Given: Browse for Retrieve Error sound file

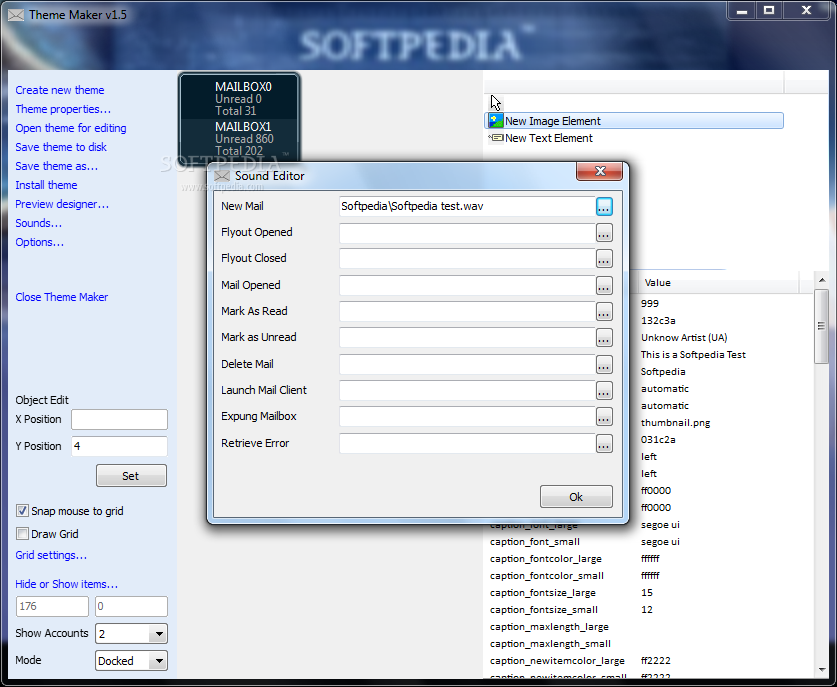Looking at the screenshot, I should pos(604,444).
